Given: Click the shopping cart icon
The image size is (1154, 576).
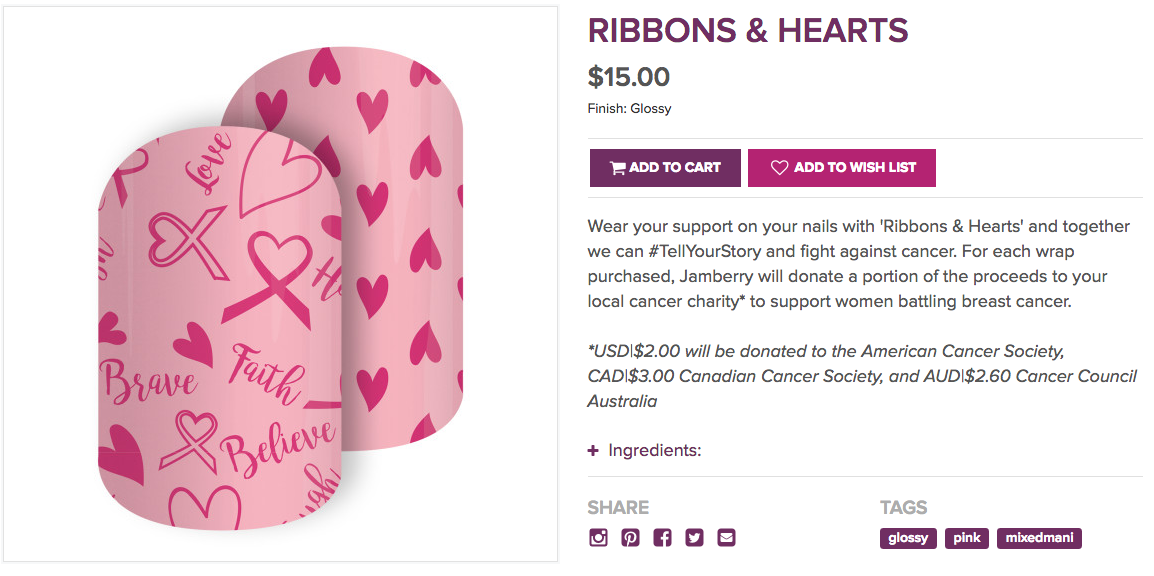Looking at the screenshot, I should coord(617,168).
